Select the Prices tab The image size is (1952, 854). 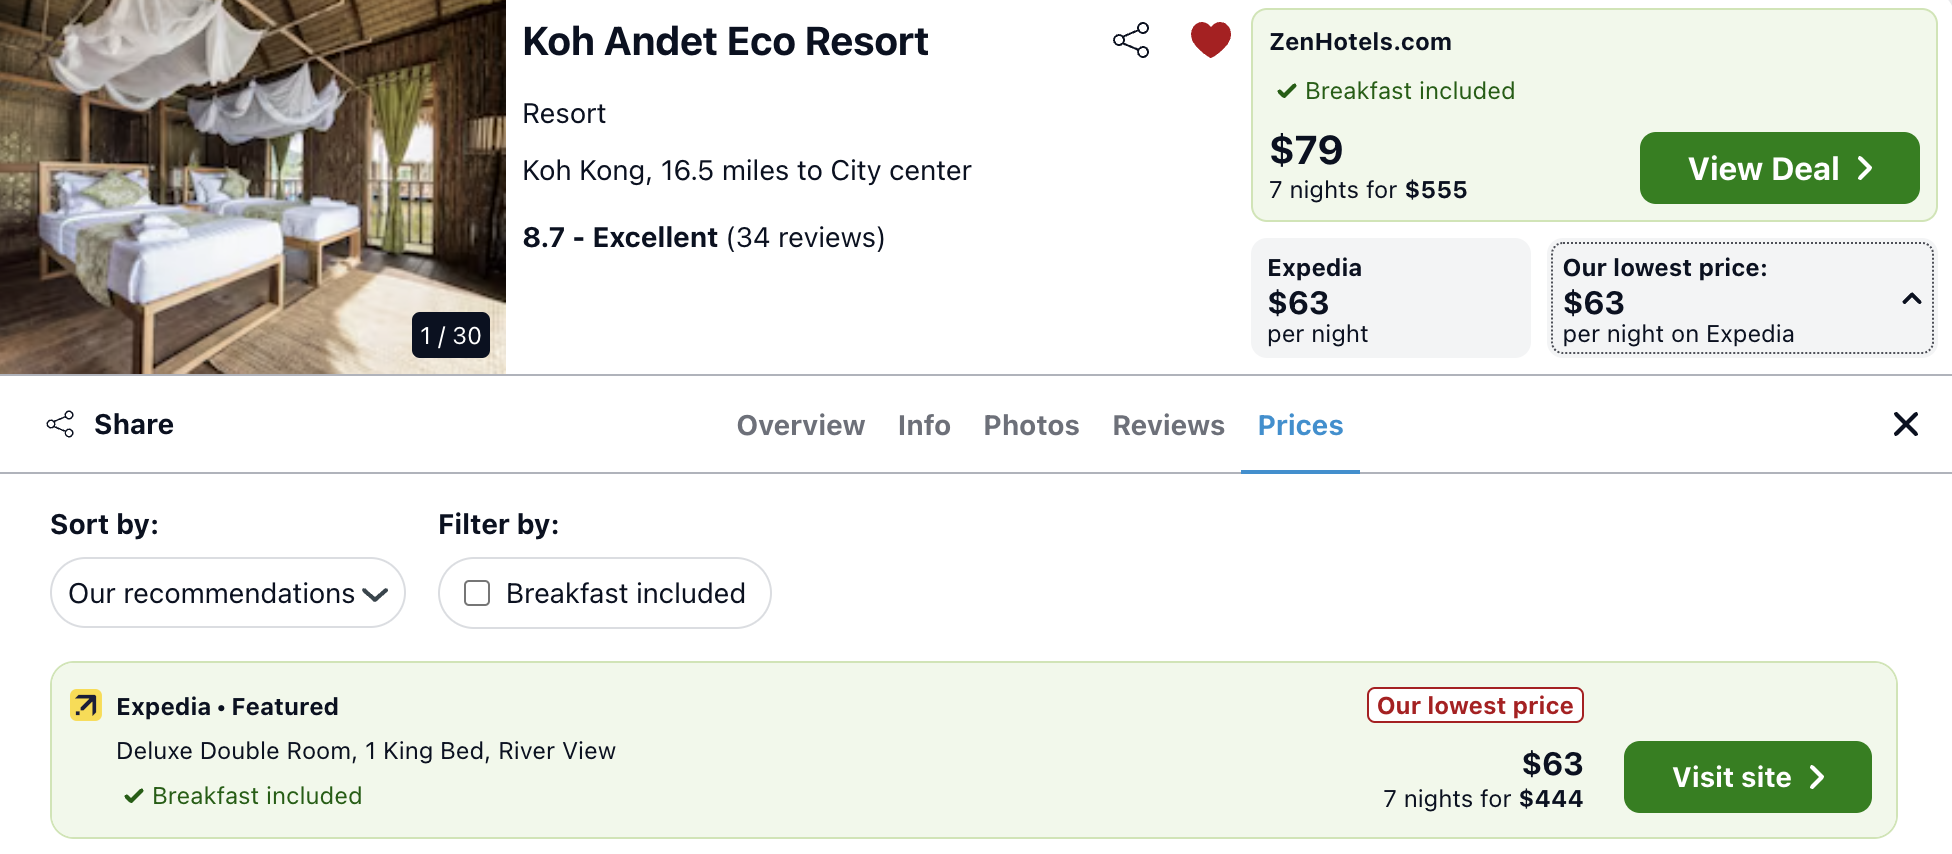click(x=1300, y=425)
